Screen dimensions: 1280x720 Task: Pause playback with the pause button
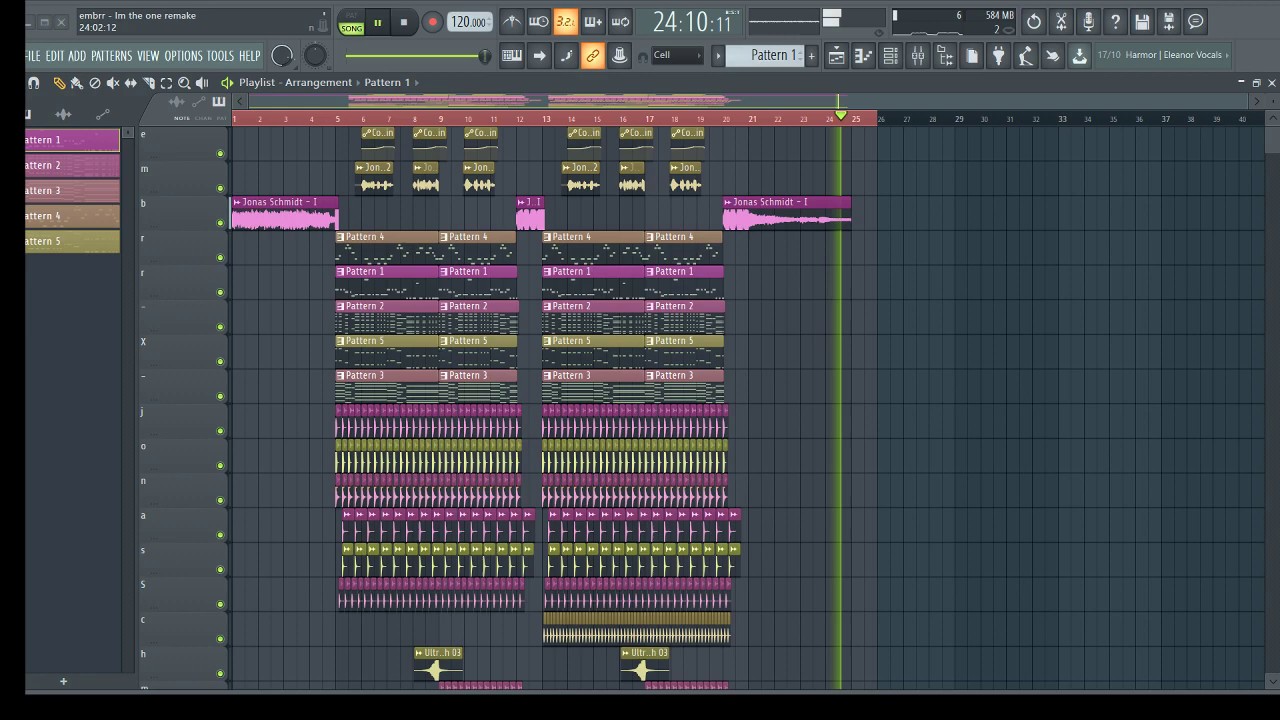(378, 22)
